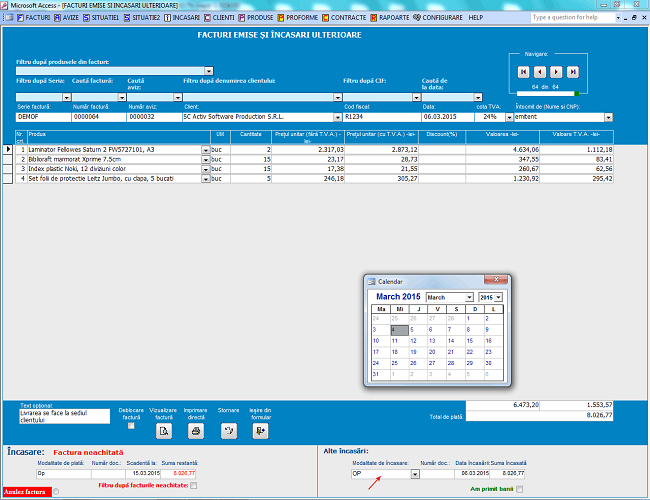
Task: Select day 15 in the March calendar
Action: (x=471, y=340)
